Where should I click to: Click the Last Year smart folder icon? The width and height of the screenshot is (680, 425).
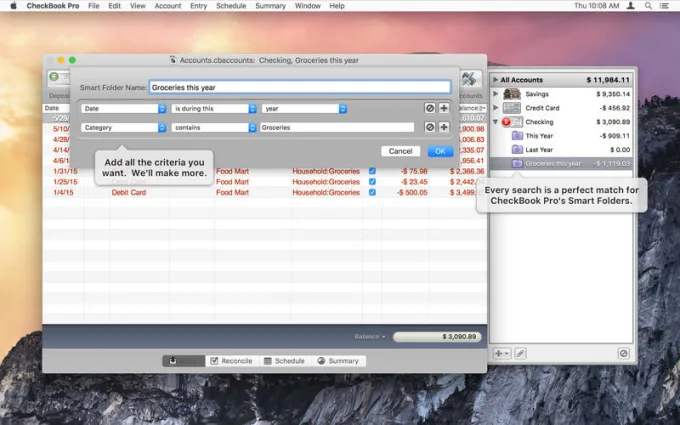coord(517,150)
